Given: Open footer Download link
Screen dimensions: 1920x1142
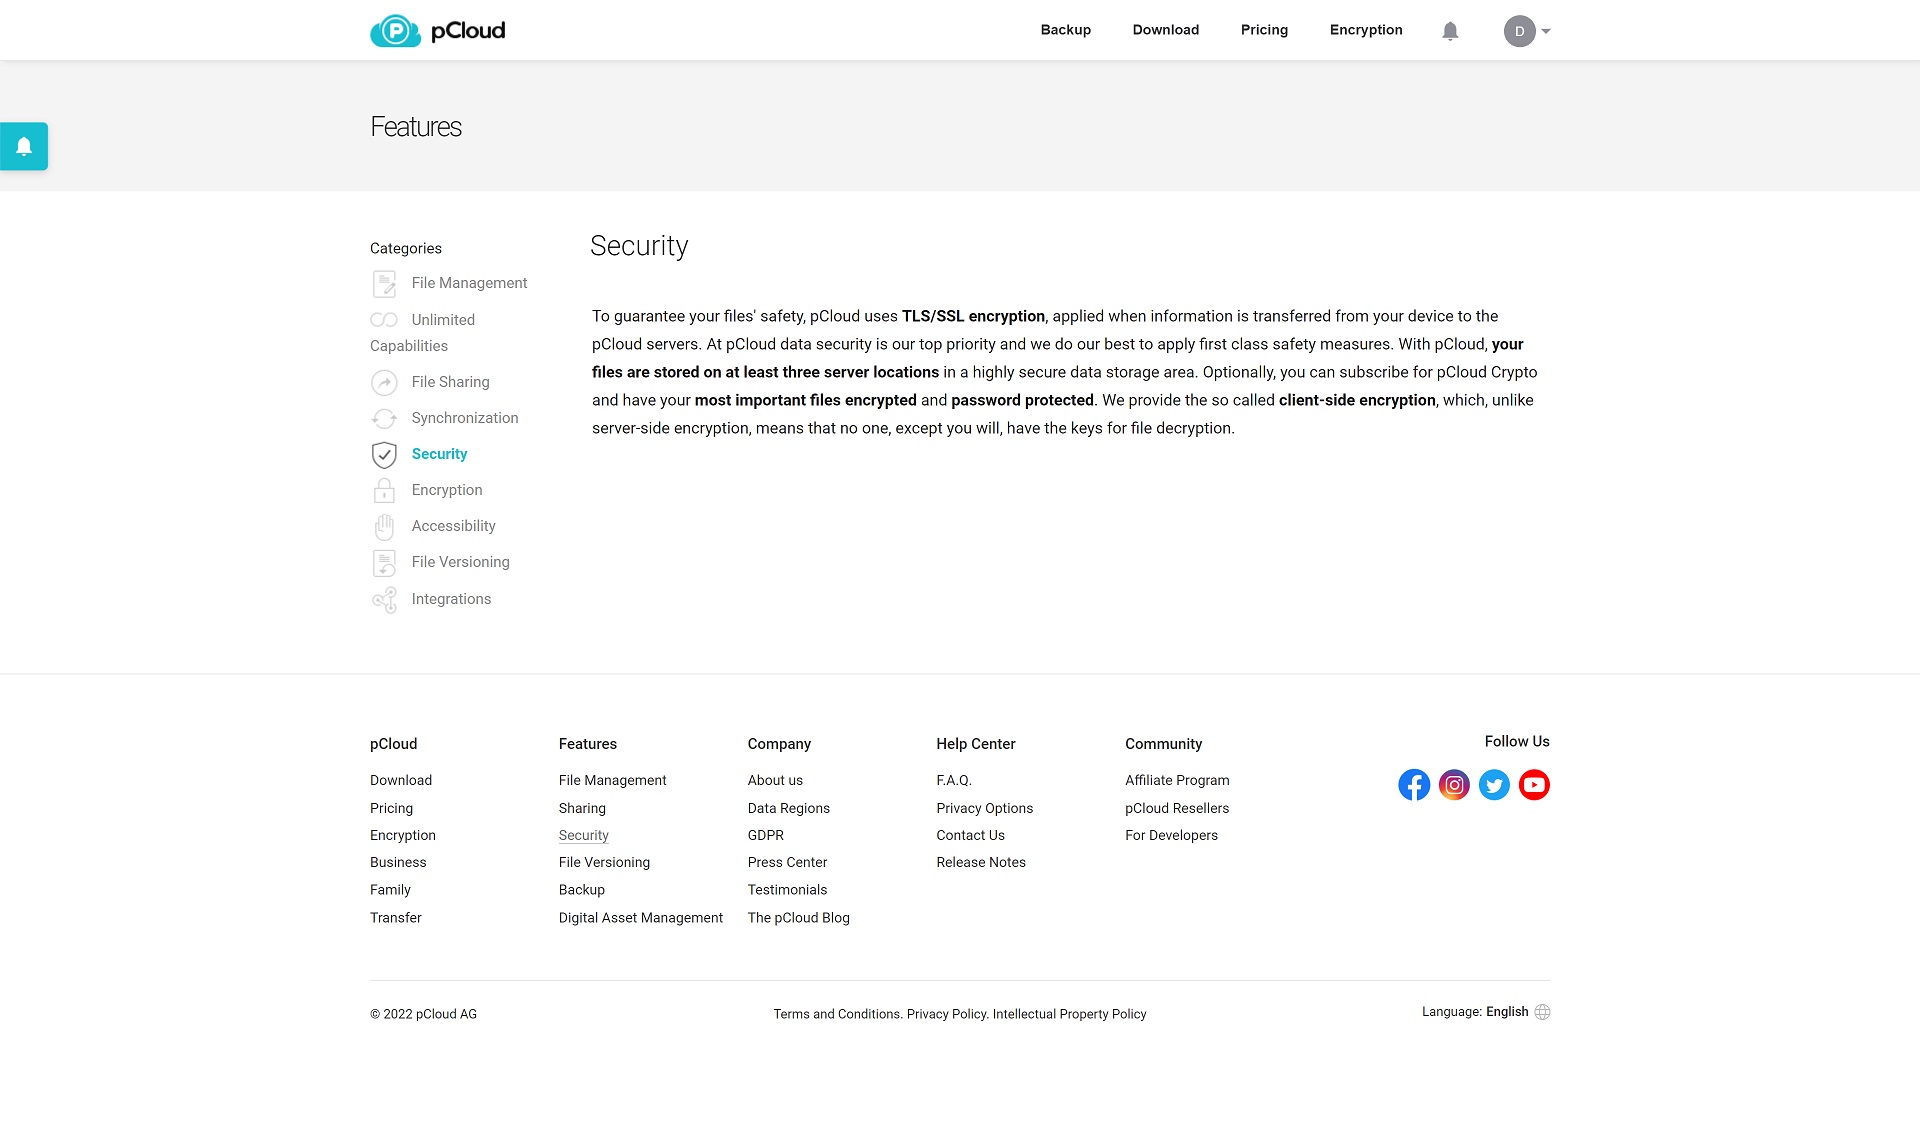Looking at the screenshot, I should click(x=401, y=780).
